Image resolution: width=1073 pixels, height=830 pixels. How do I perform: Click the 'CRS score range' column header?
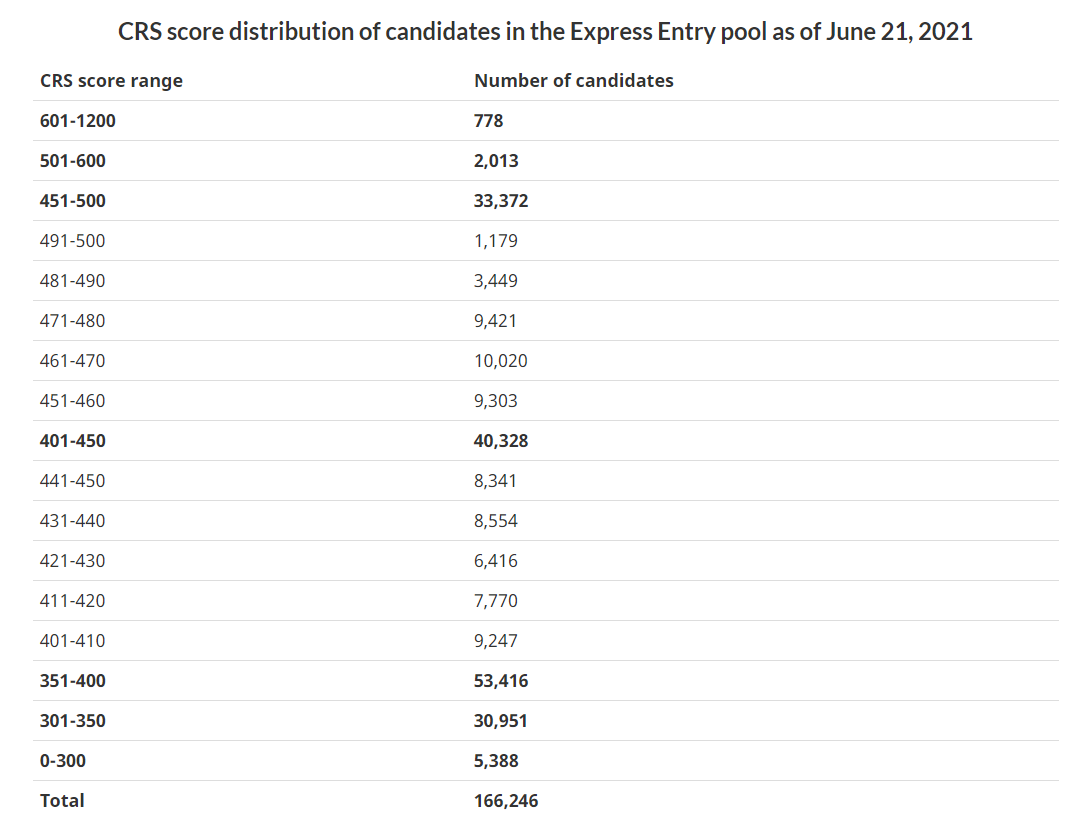click(111, 81)
